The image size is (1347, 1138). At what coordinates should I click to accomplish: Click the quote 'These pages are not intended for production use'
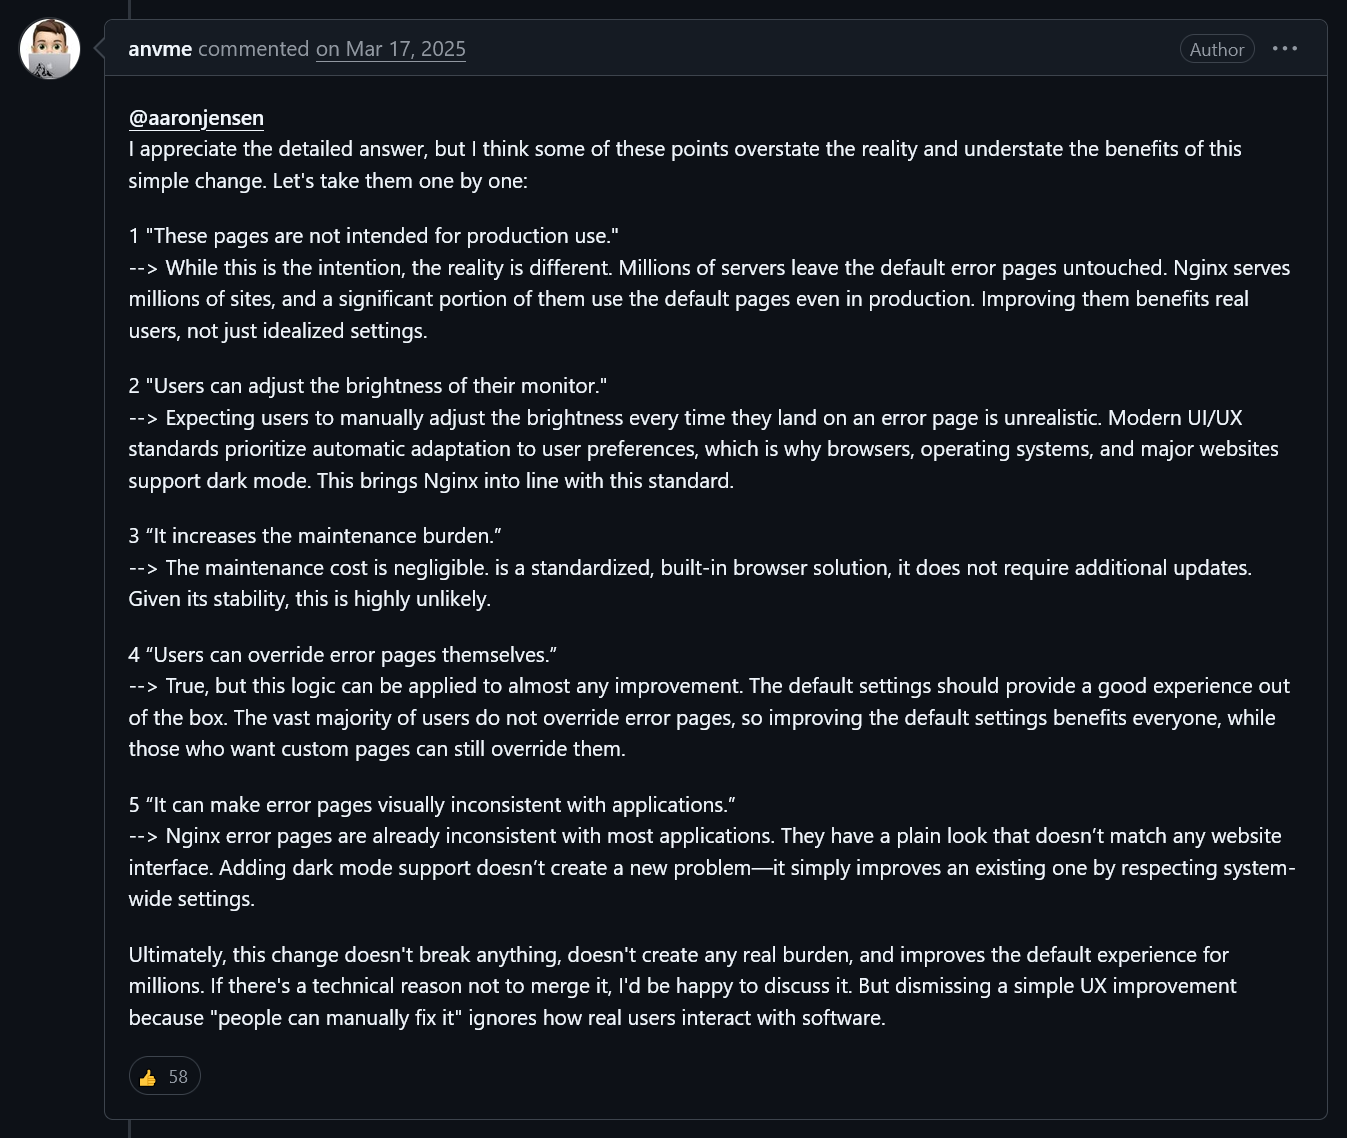pos(382,236)
